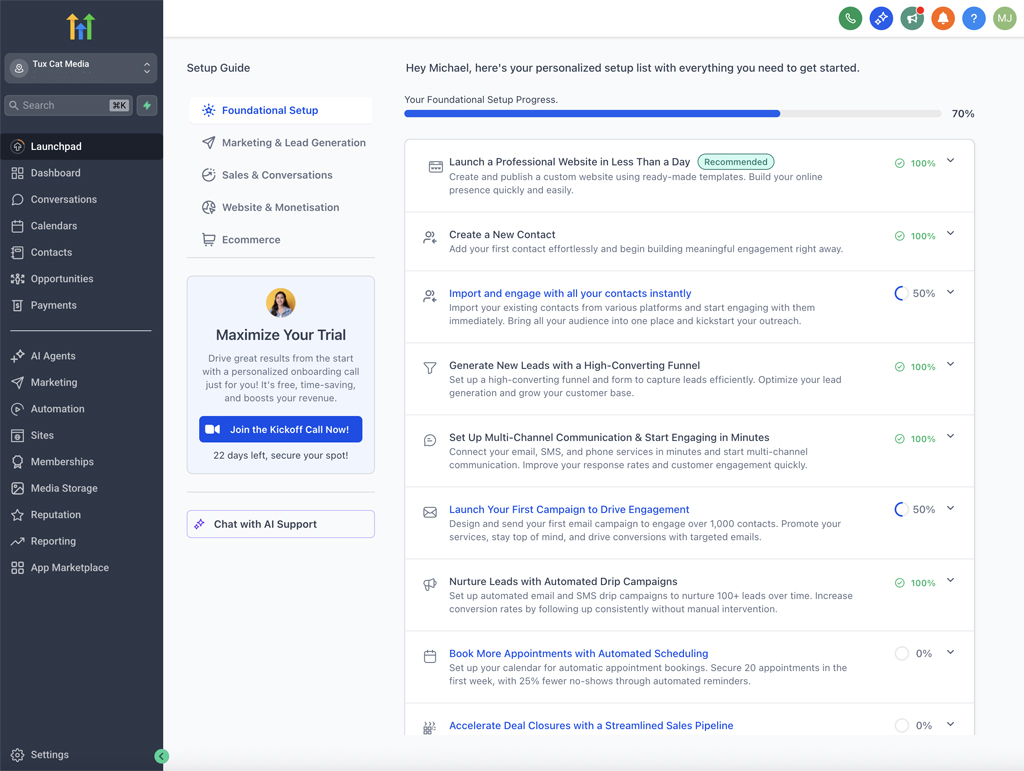Click the MJ user avatar
This screenshot has height=771, width=1024.
click(x=1005, y=18)
